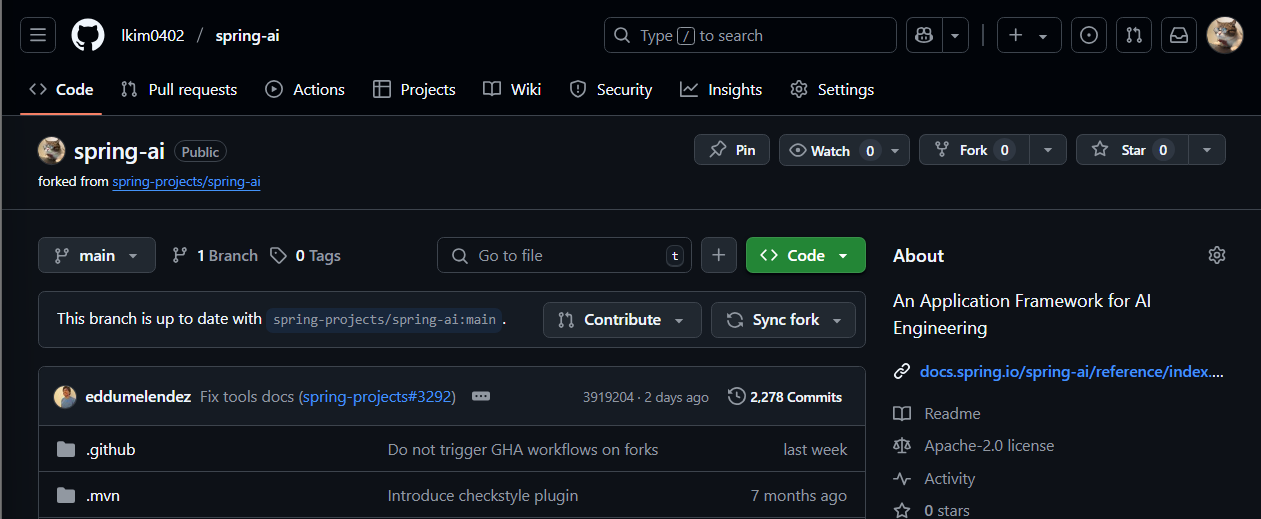
Task: Open forked-from spring-projects/spring-ai link
Action: (186, 182)
